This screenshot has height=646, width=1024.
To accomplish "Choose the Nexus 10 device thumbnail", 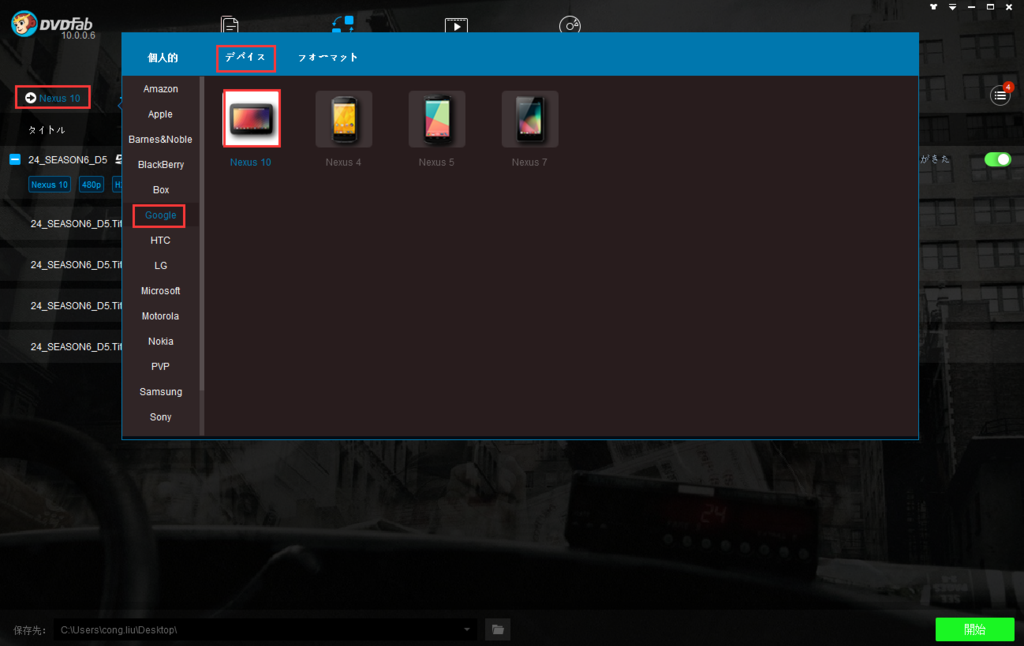I will point(251,119).
